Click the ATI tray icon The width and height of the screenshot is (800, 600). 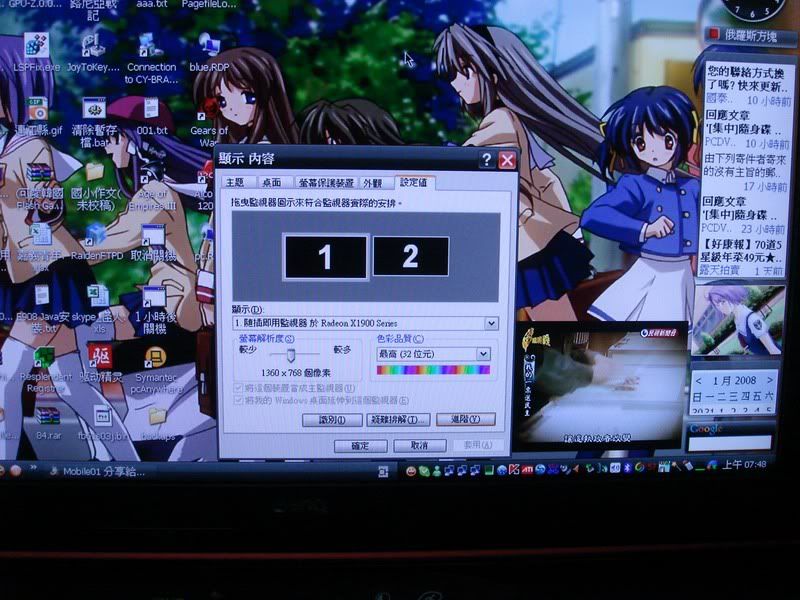(x=527, y=469)
